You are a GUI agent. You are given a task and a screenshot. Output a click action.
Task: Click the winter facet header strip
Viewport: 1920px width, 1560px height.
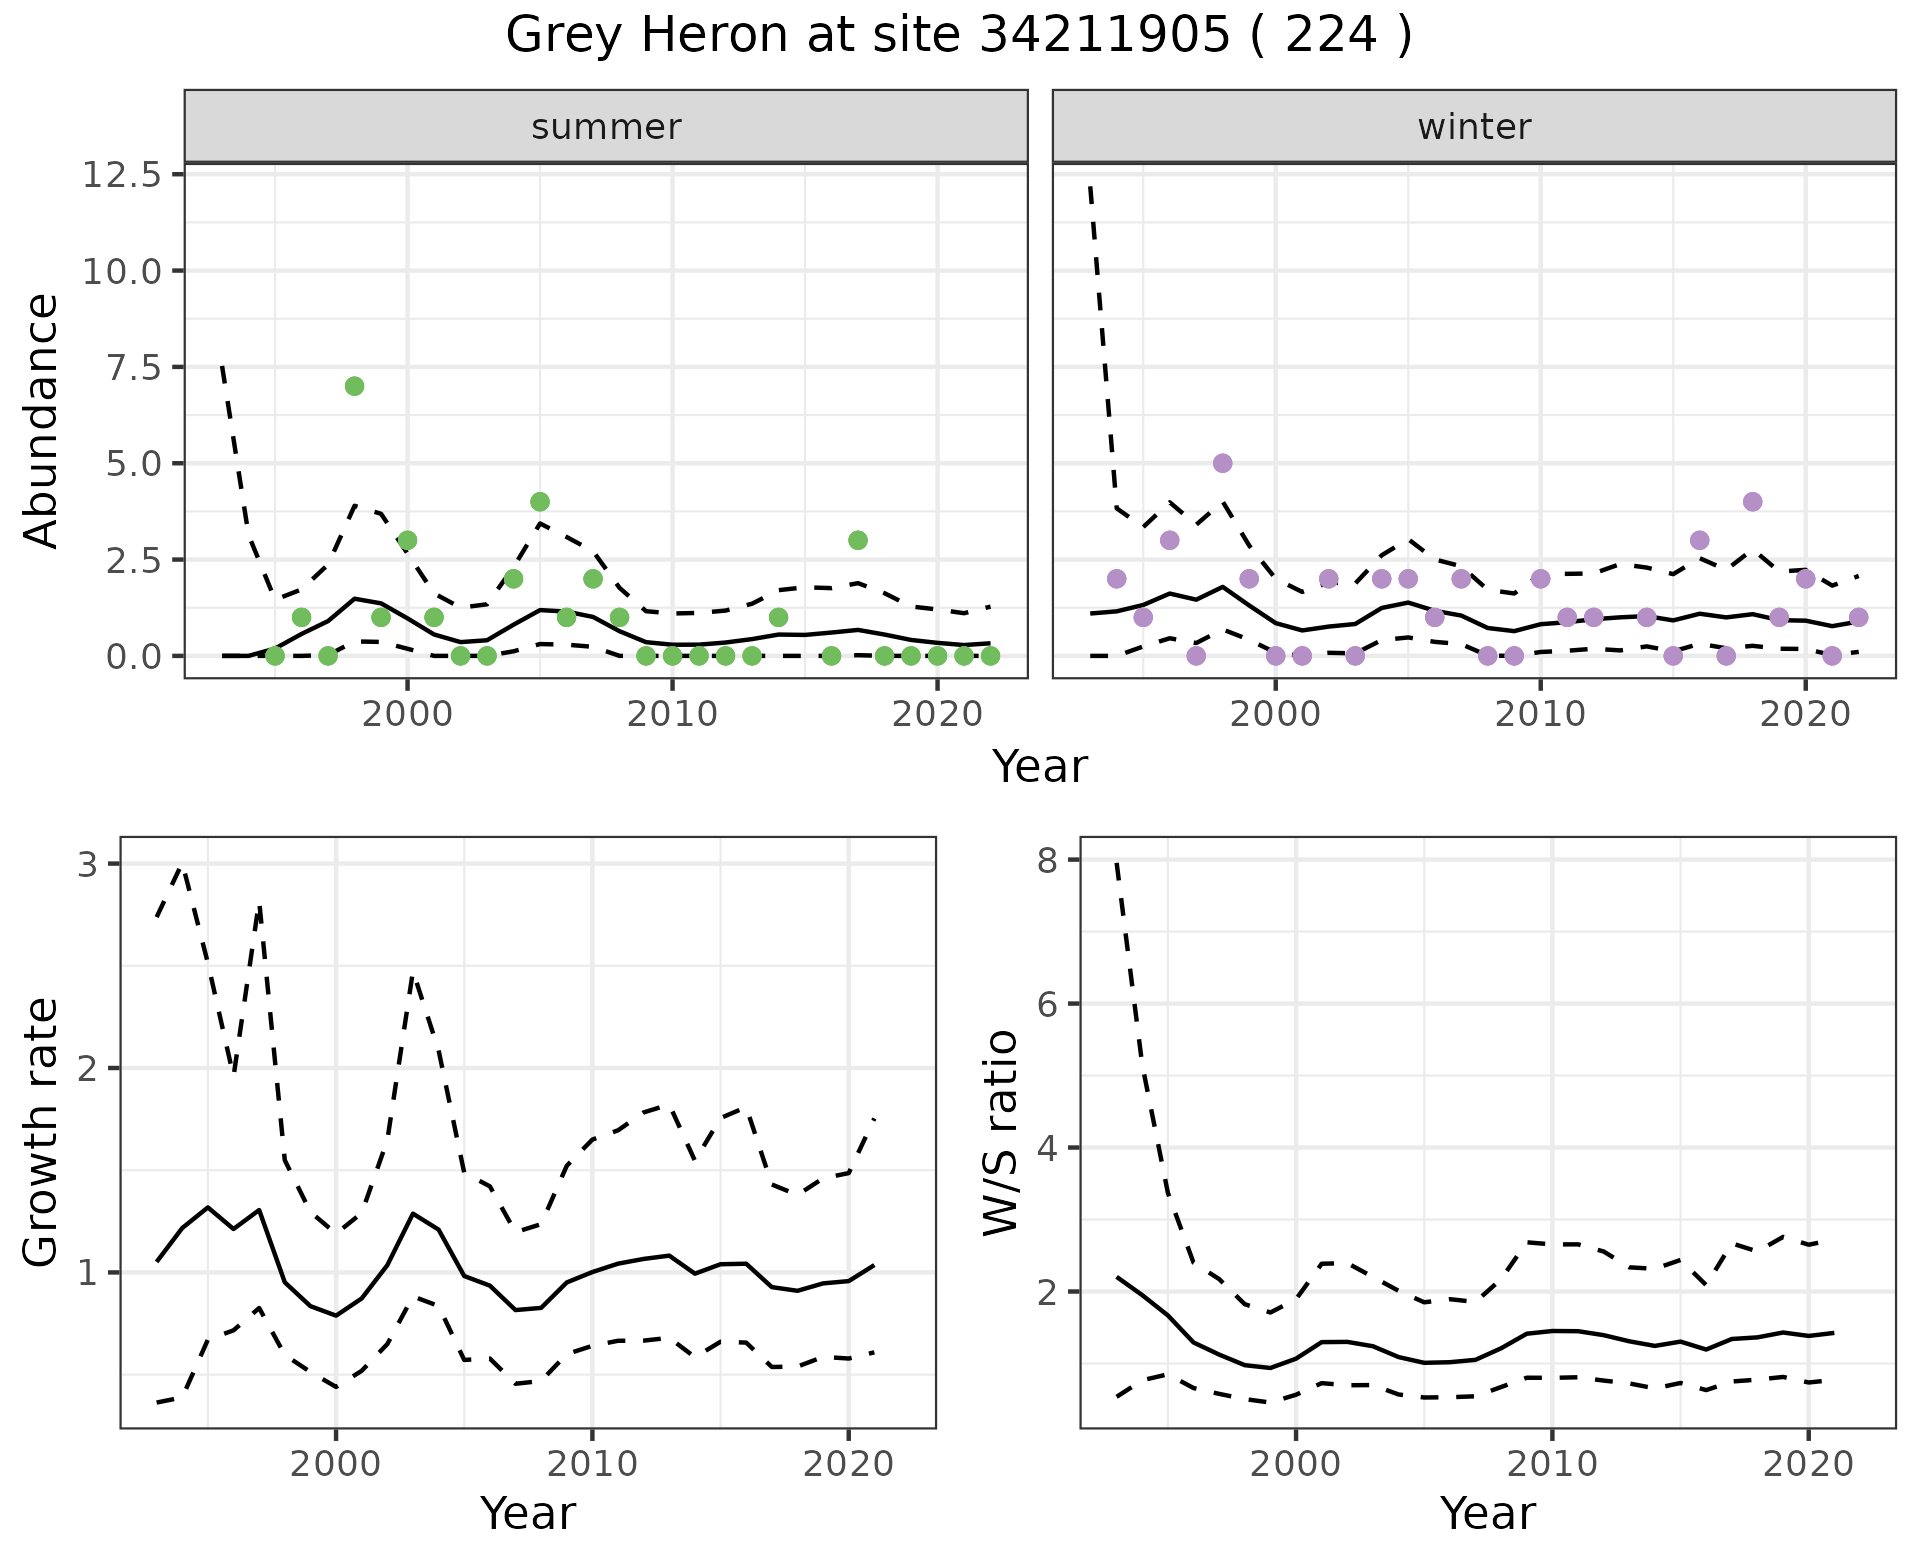(1474, 127)
